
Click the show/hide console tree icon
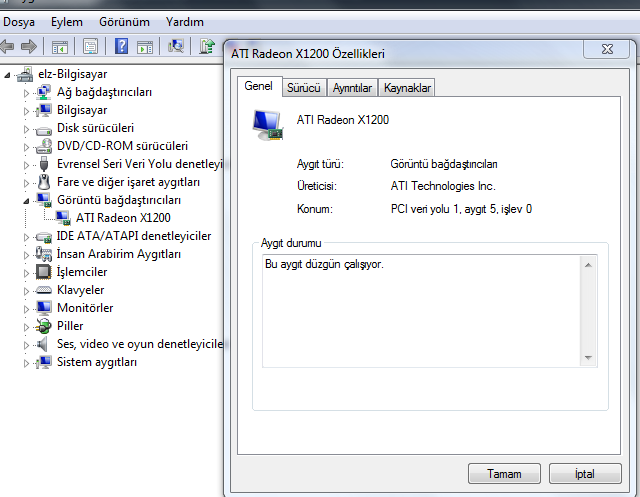coord(60,47)
